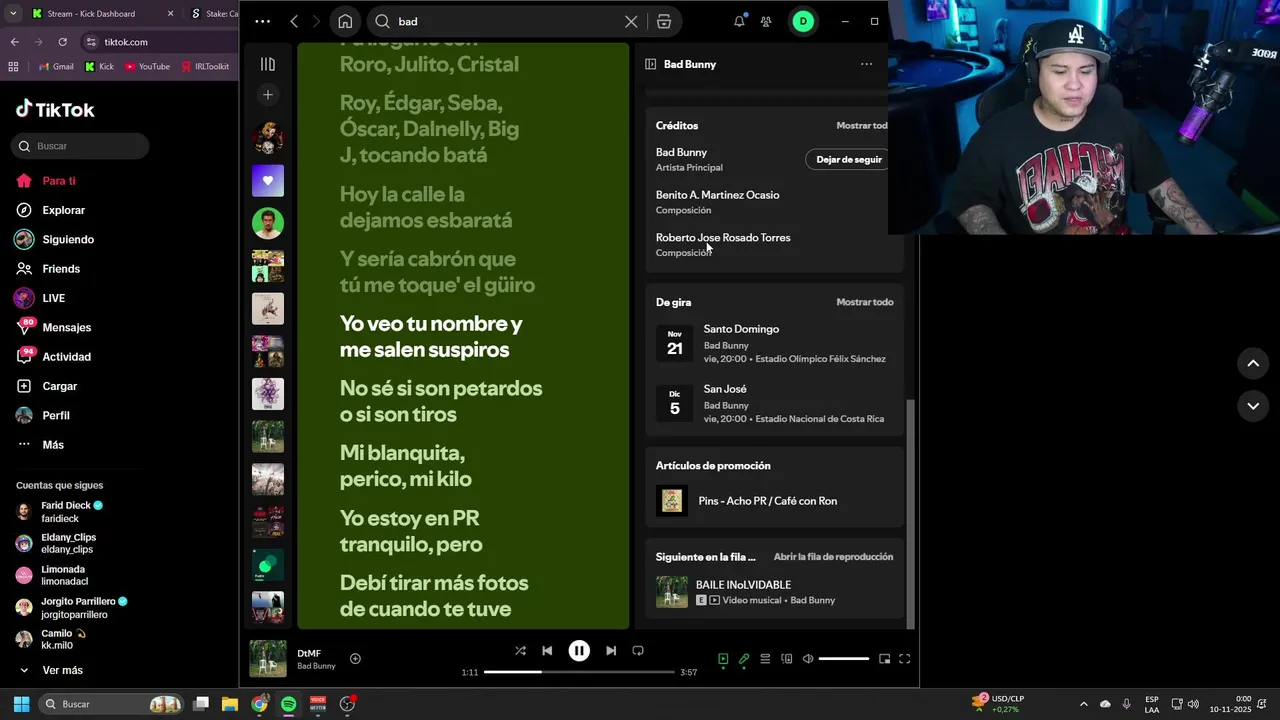1280x720 pixels.
Task: Click Dejar de seguir button
Action: [x=848, y=160]
